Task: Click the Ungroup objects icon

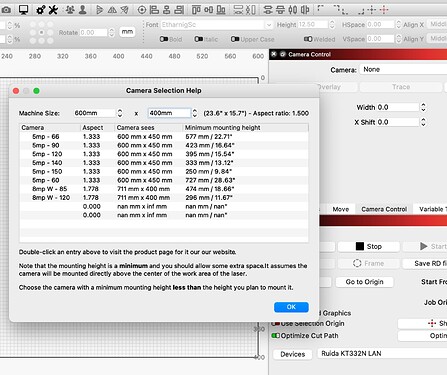Action: (x=83, y=10)
